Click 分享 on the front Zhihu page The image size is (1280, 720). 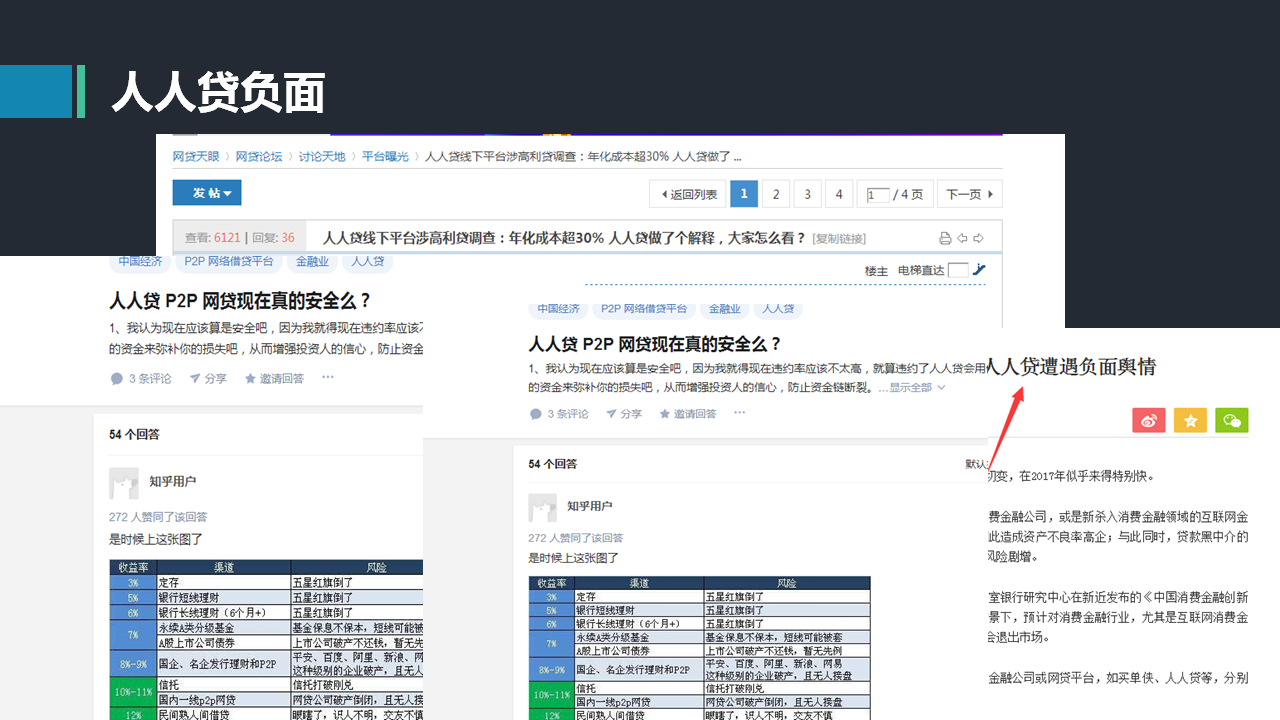click(x=624, y=414)
